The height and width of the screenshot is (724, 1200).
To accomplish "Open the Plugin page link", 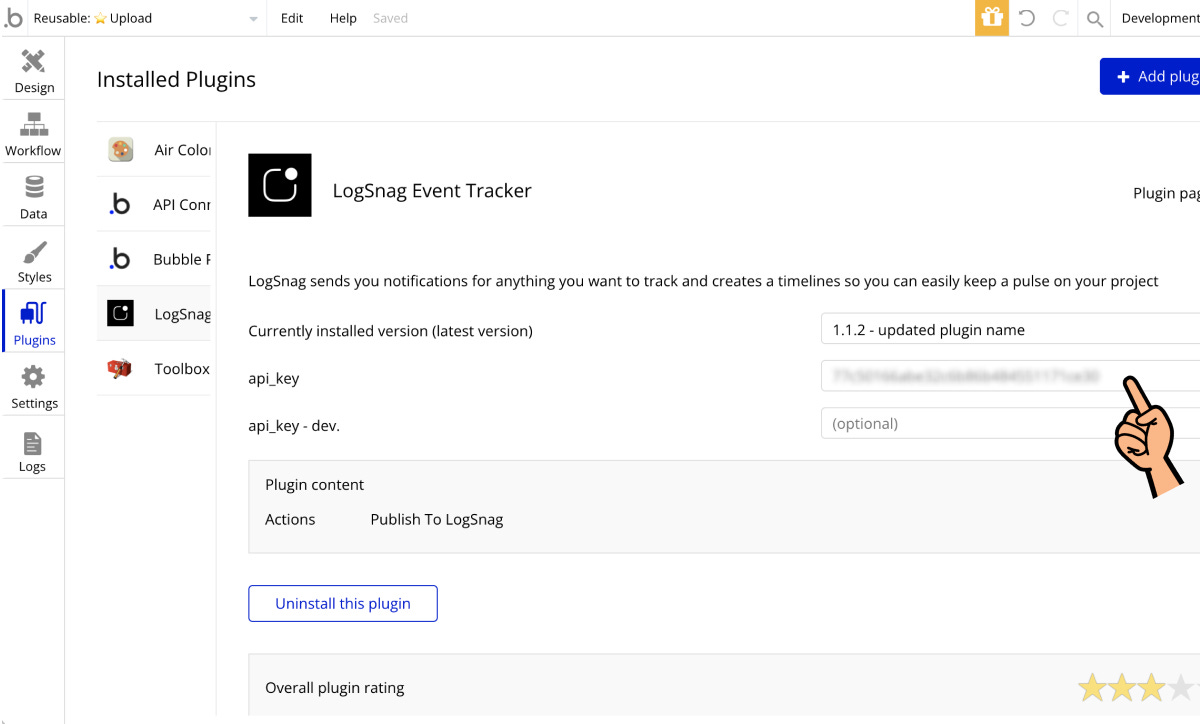I will pyautogui.click(x=1166, y=193).
